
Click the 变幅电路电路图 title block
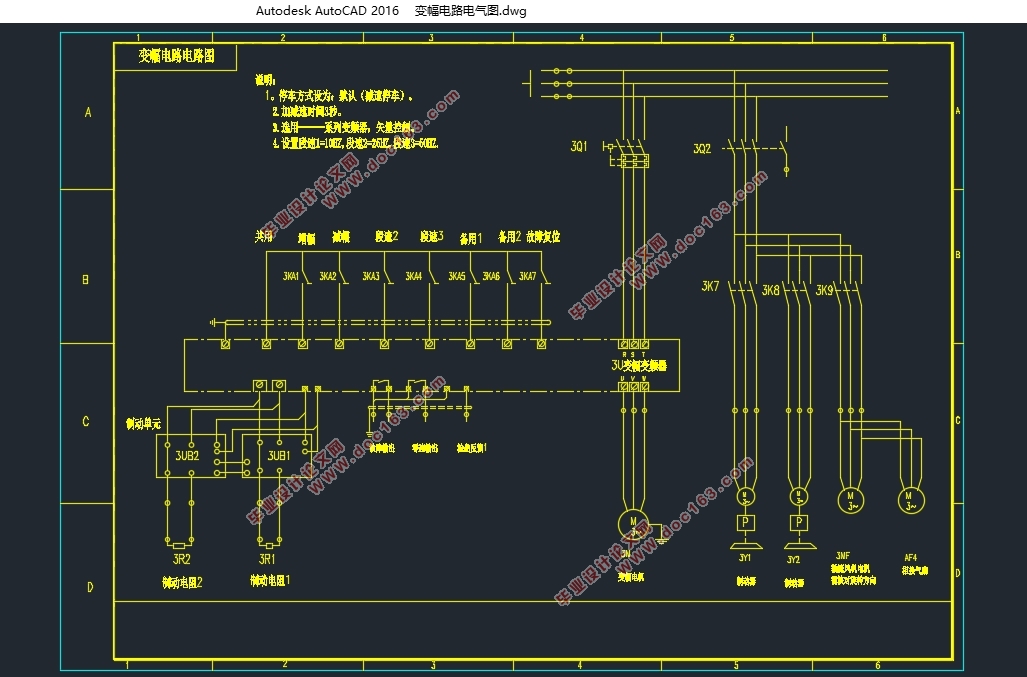[x=176, y=57]
